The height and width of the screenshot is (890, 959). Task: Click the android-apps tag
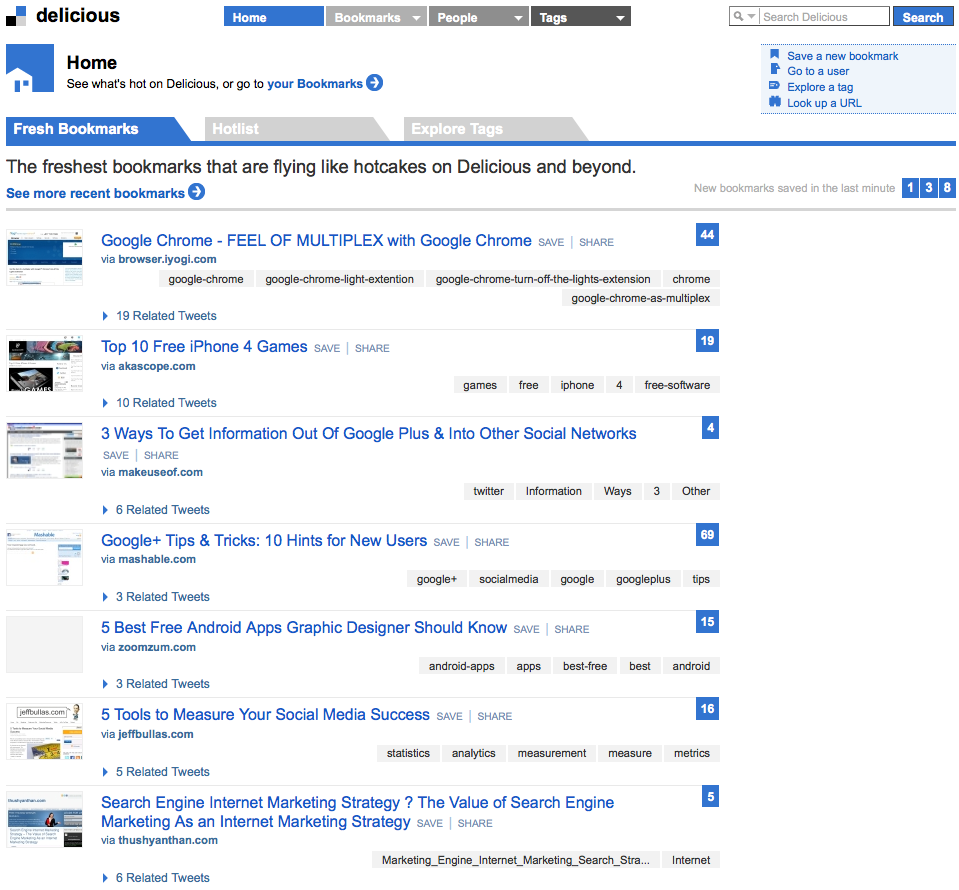pyautogui.click(x=462, y=666)
